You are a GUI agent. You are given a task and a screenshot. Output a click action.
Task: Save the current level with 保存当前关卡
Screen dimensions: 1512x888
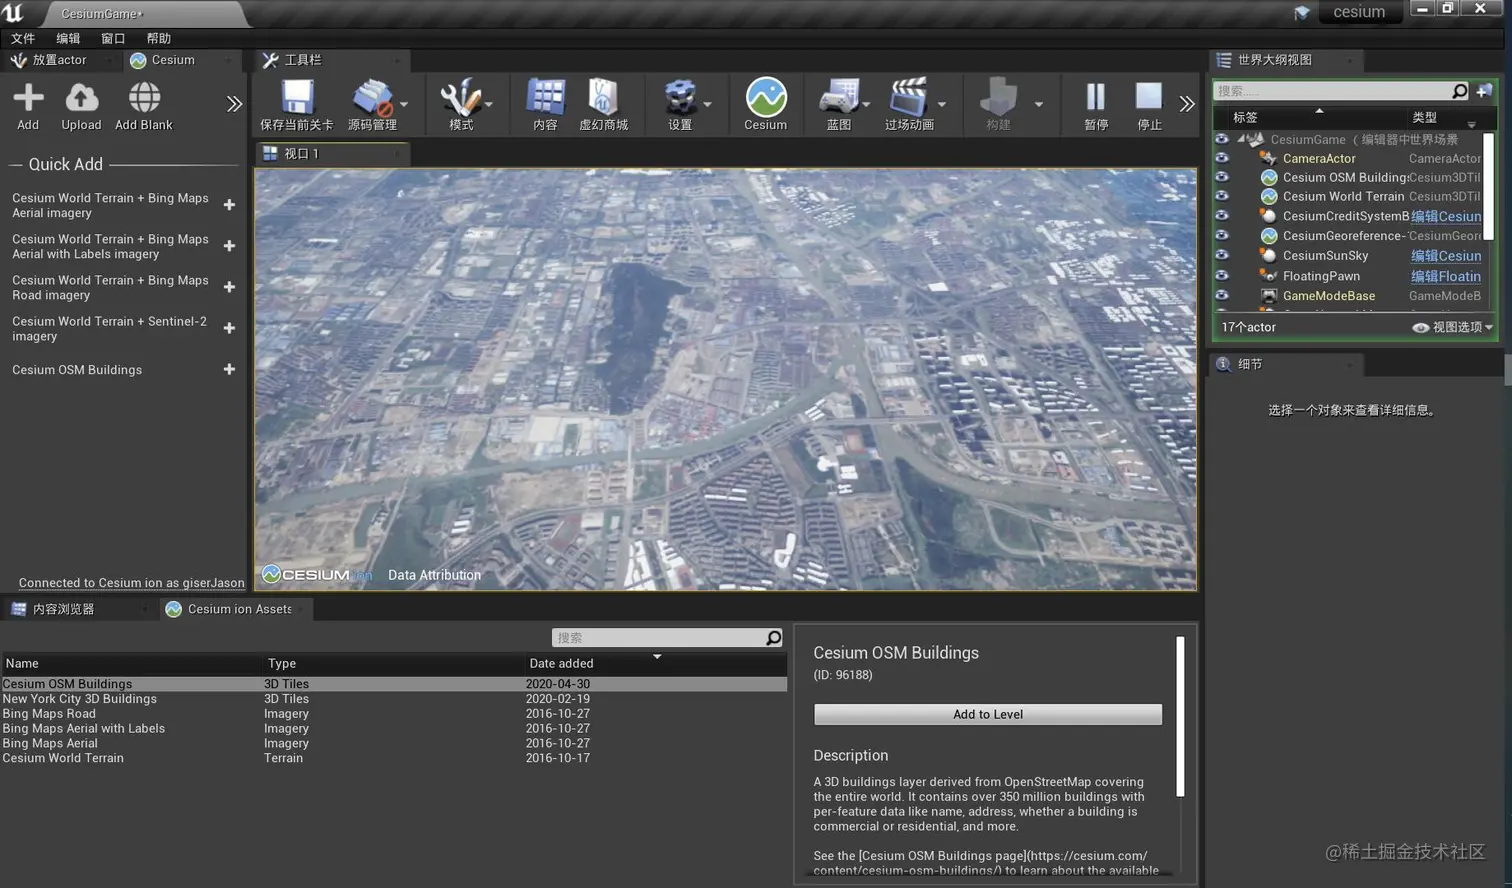pos(296,97)
